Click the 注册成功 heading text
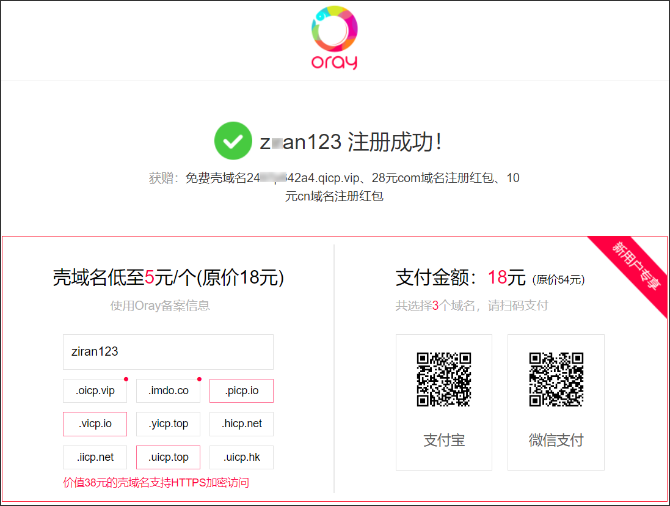 coord(394,142)
